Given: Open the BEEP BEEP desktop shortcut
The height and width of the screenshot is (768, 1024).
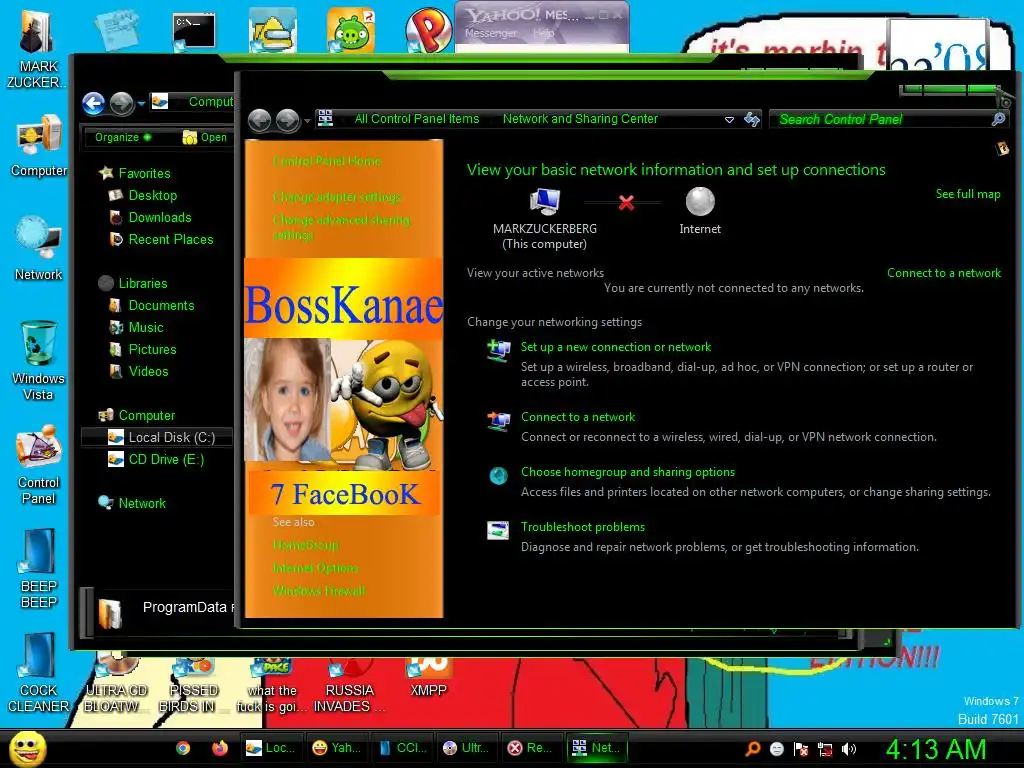Looking at the screenshot, I should (39, 569).
